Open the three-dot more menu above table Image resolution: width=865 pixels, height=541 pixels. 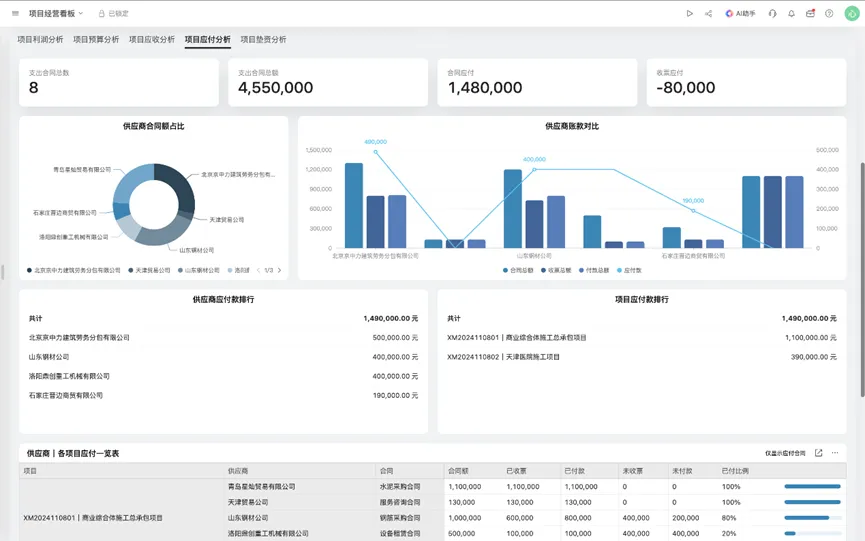(835, 453)
